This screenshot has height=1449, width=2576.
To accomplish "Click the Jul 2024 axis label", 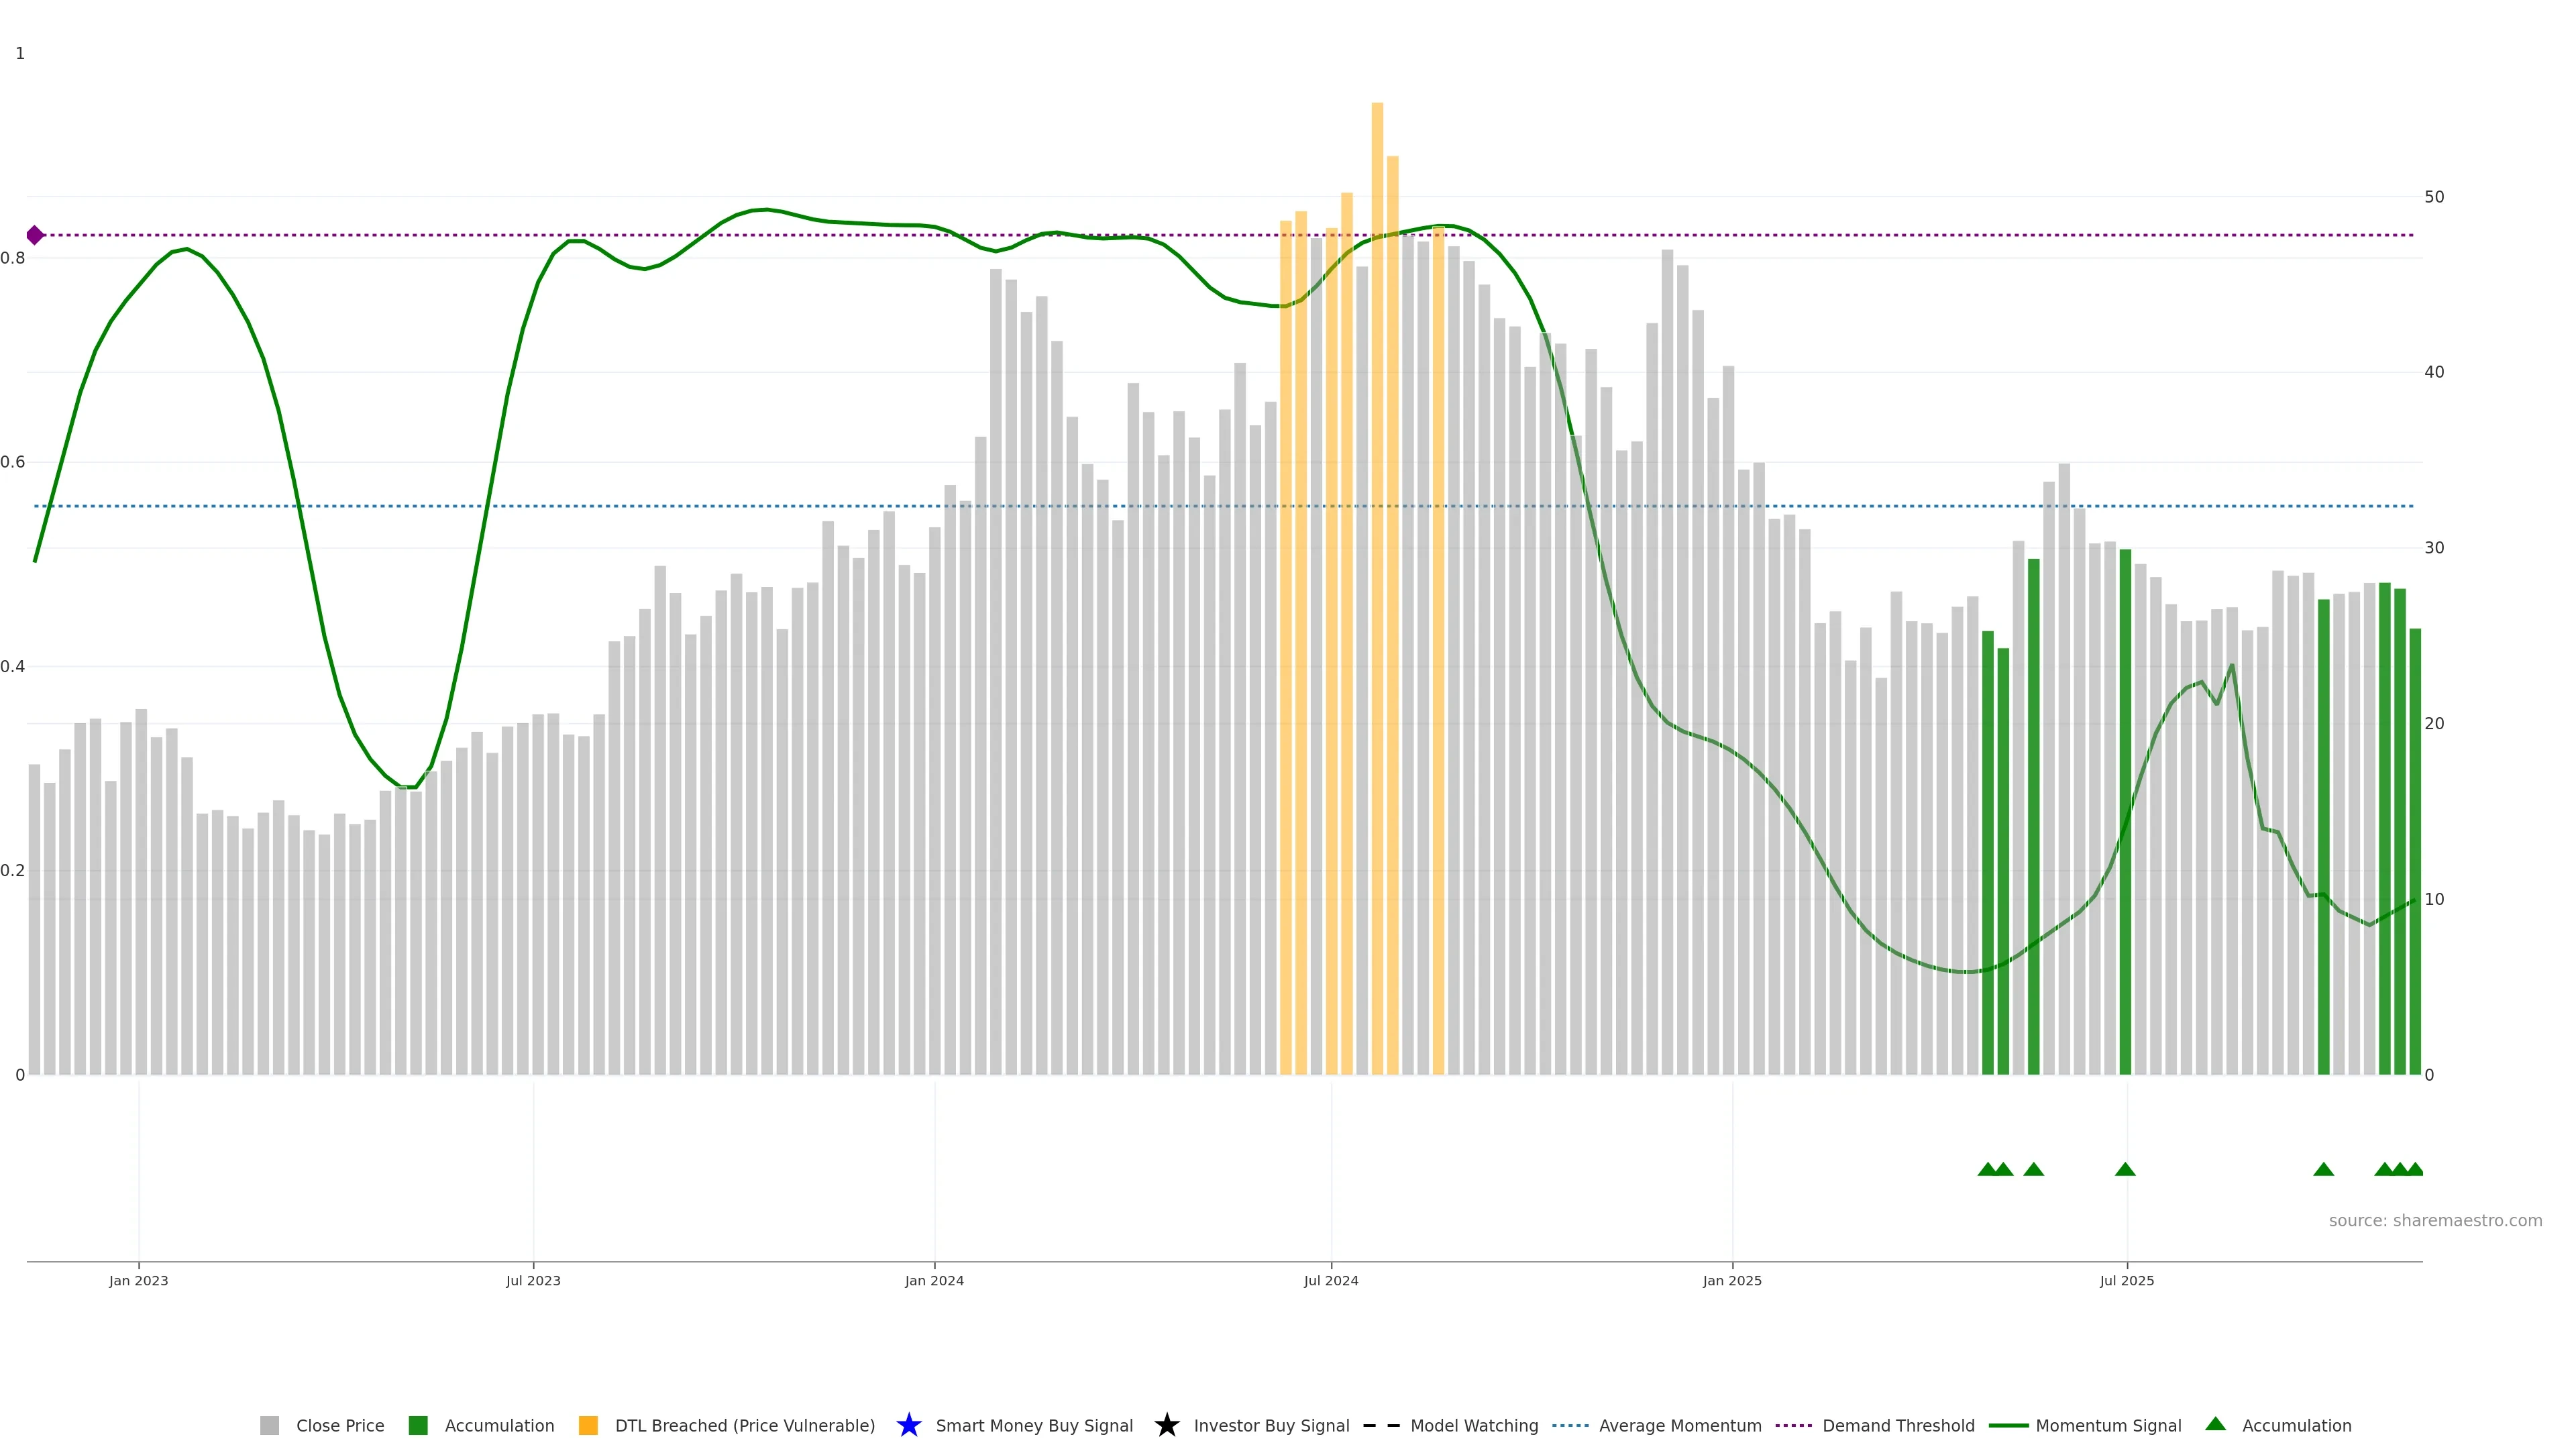I will (1330, 1280).
